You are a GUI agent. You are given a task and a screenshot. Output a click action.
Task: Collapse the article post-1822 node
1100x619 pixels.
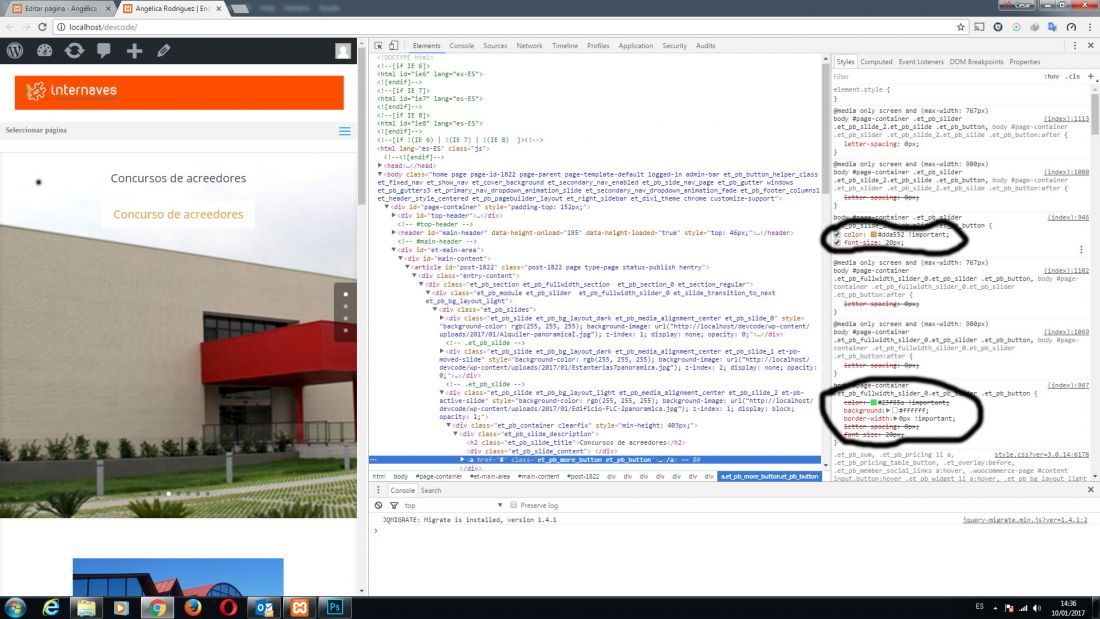click(408, 267)
